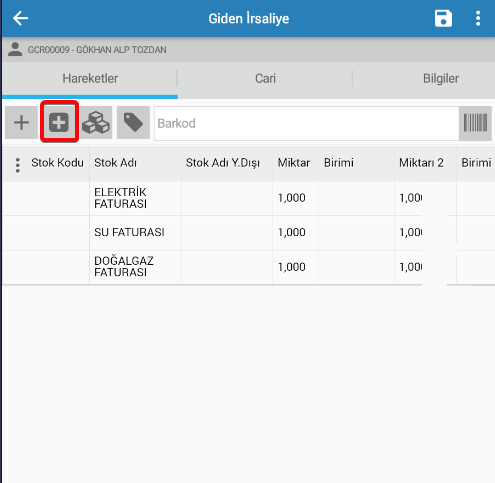495x483 pixels.
Task: Go back using the arrow icon
Action: click(x=20, y=18)
